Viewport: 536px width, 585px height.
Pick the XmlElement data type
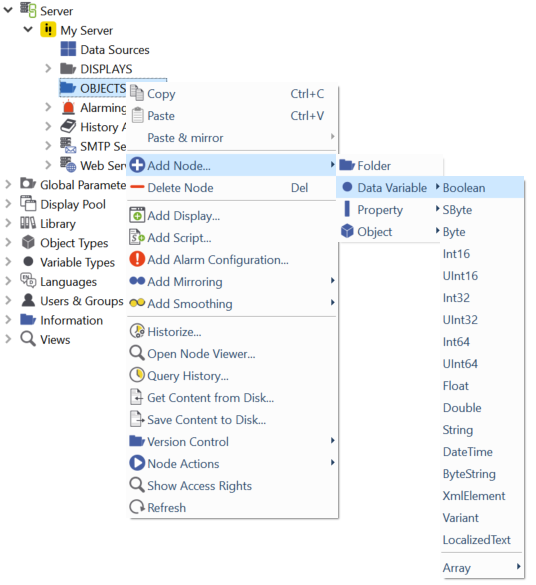[482, 496]
